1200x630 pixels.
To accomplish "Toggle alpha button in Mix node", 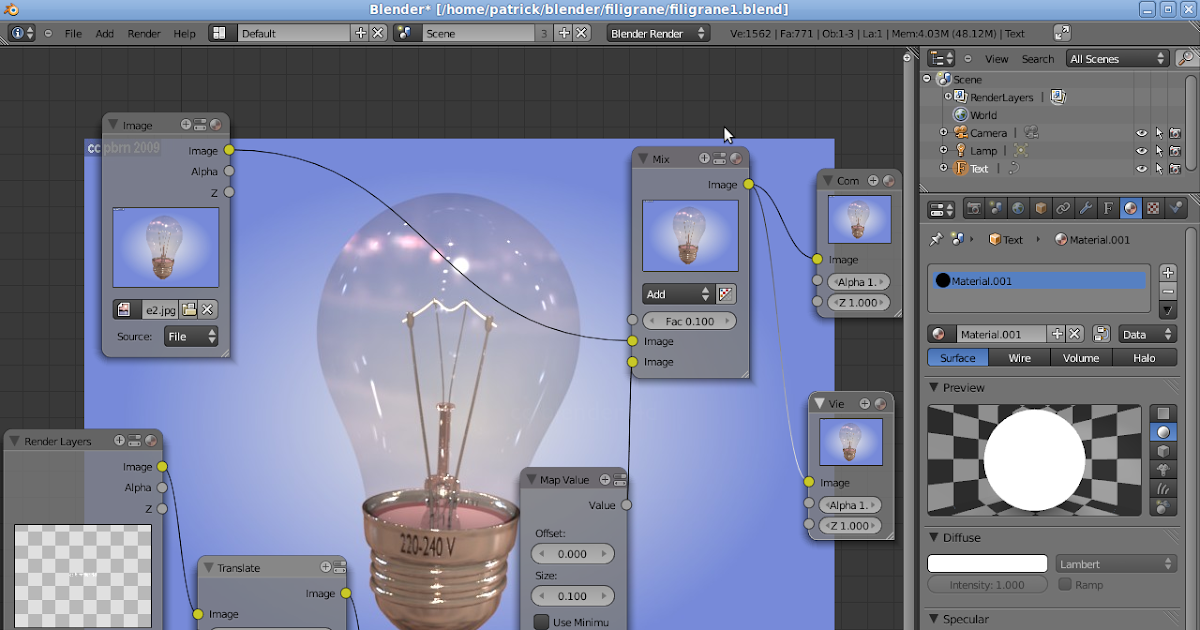I will pos(727,294).
